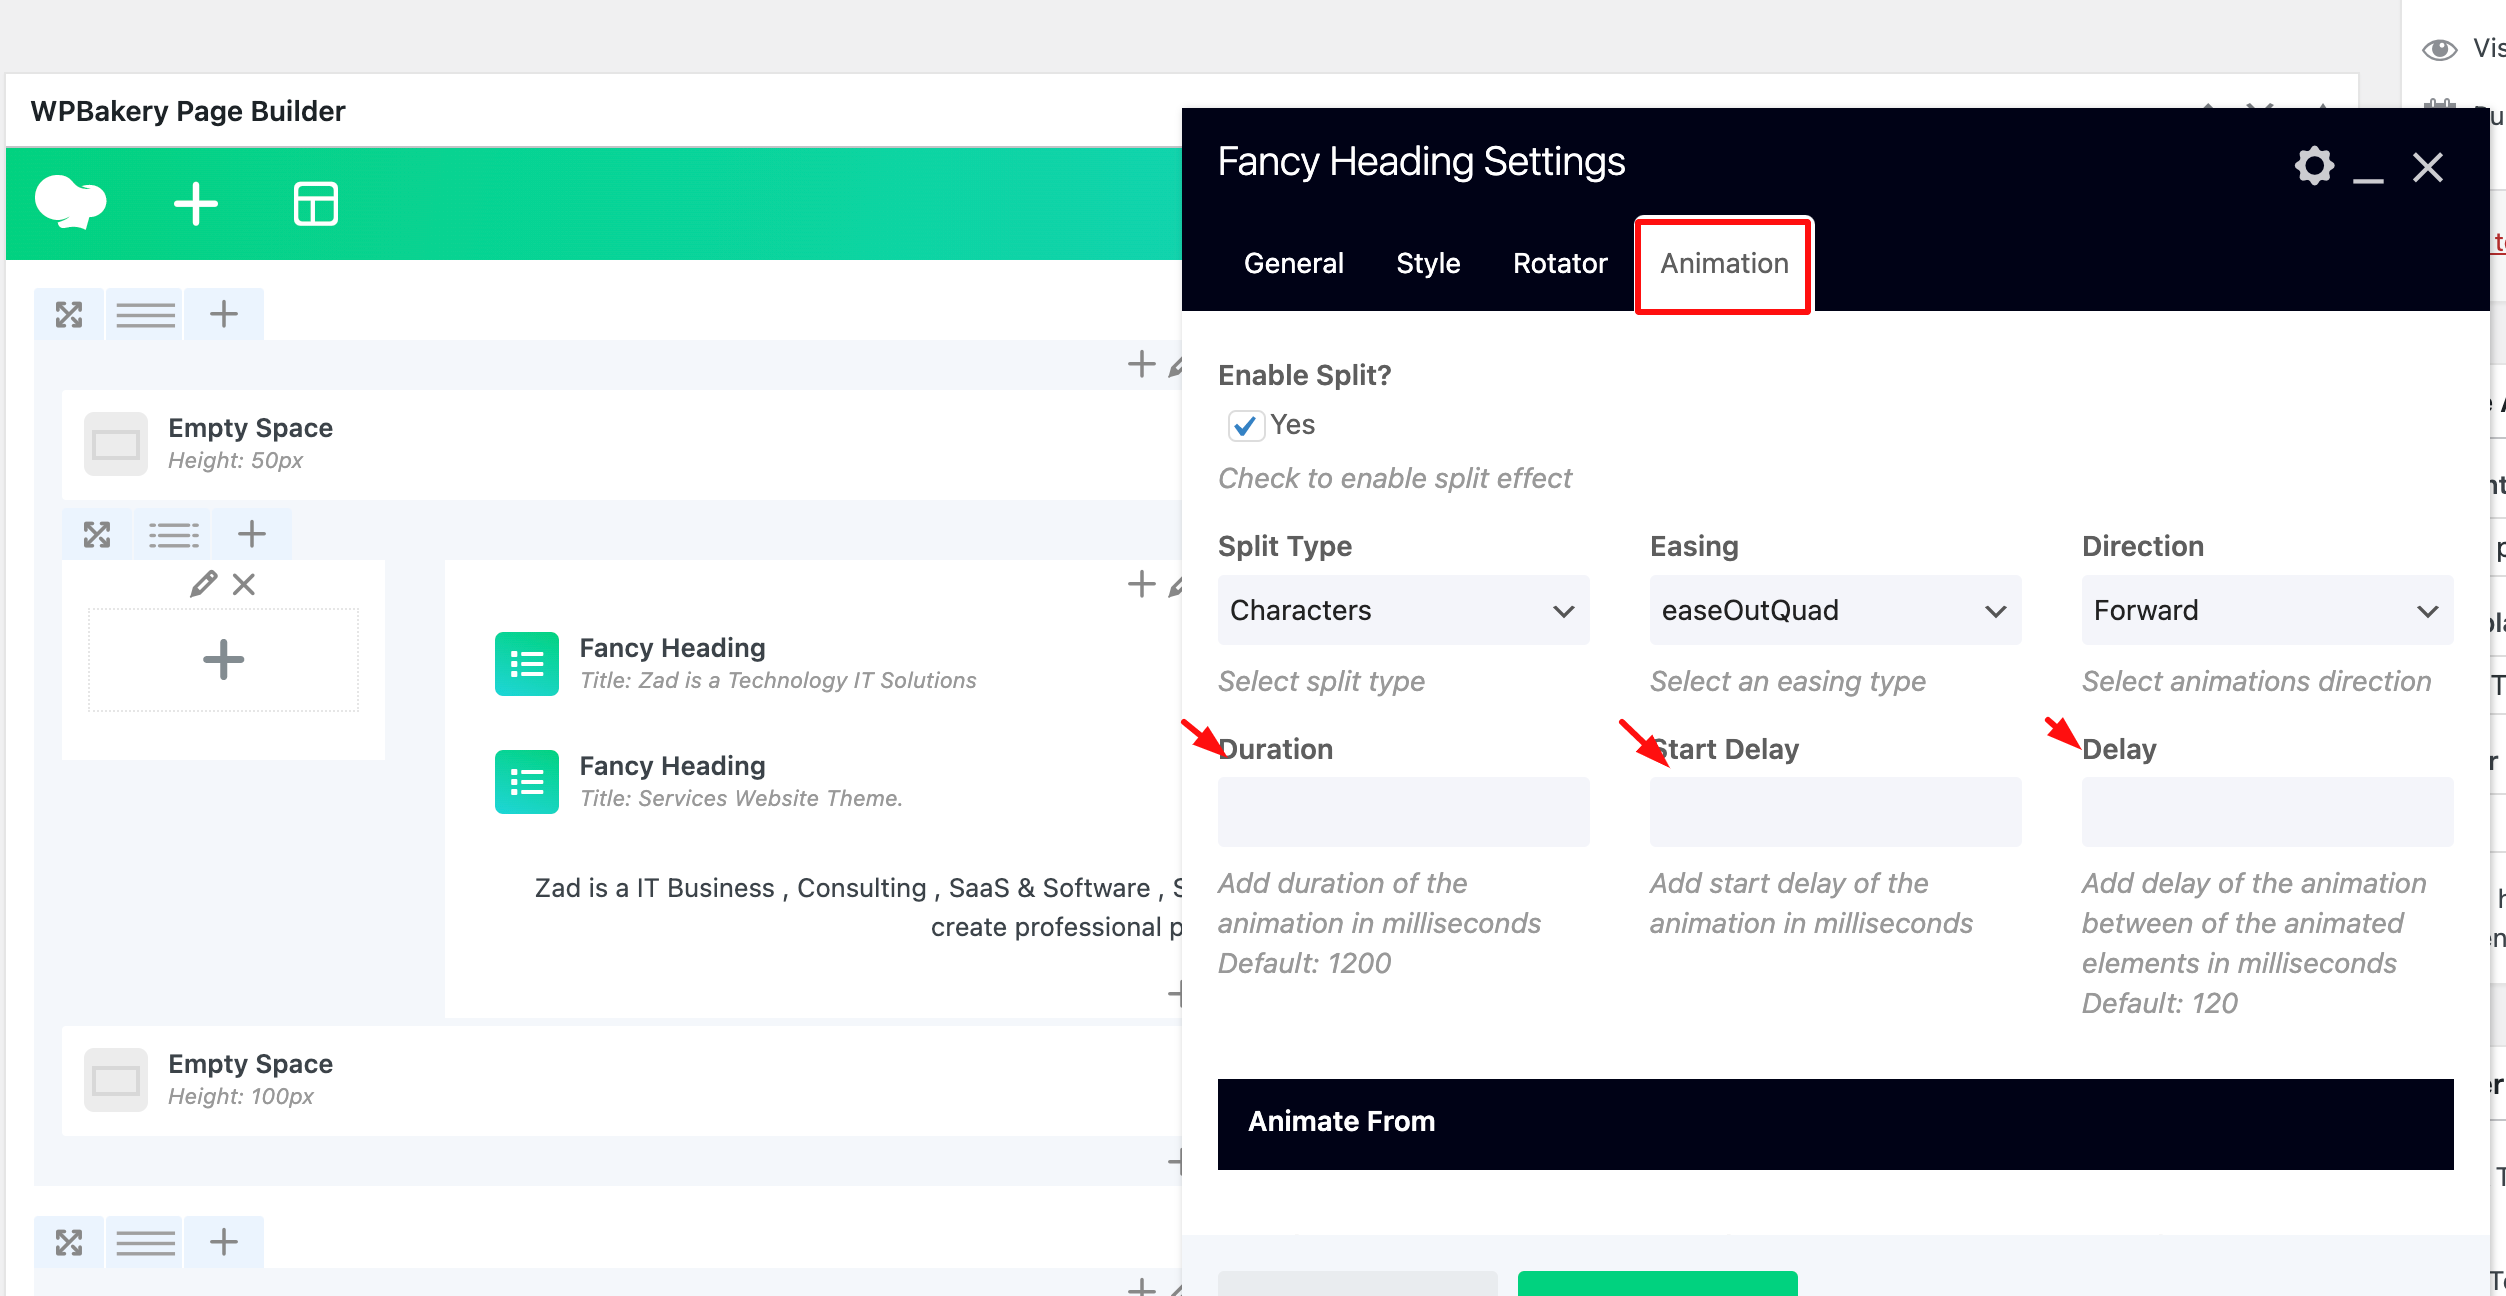Click plus icon below the 'create professional' paragraph
Image resolution: width=2506 pixels, height=1296 pixels.
pyautogui.click(x=1176, y=994)
